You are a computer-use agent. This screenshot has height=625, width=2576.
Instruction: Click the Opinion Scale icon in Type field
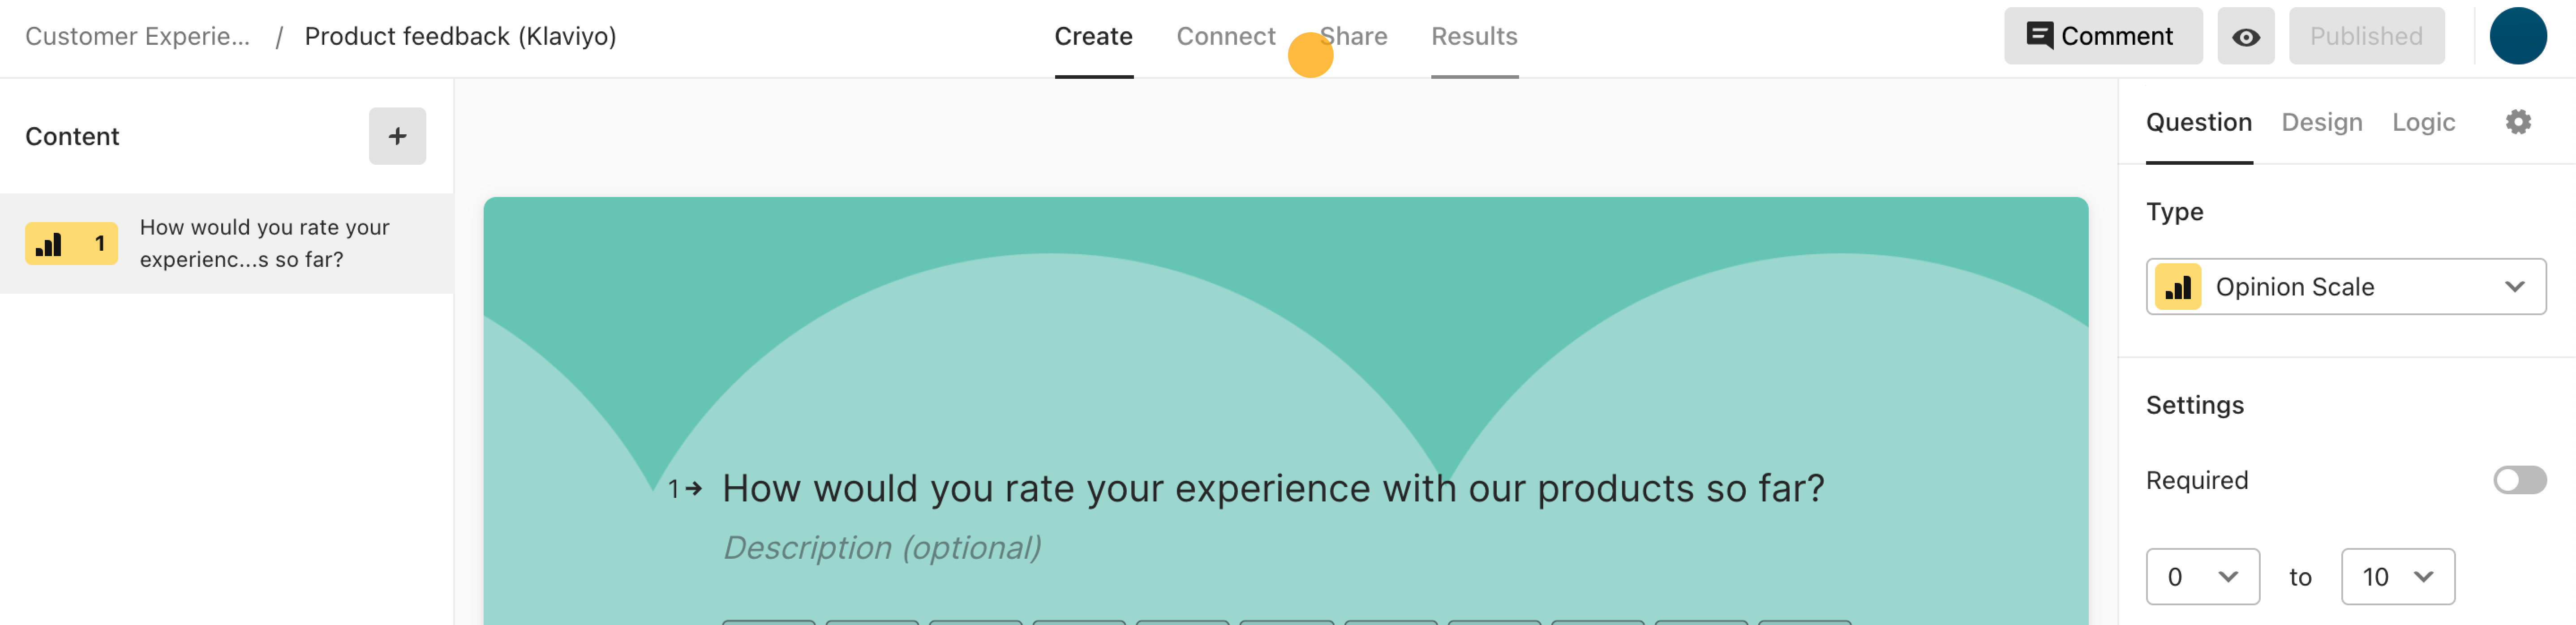2178,287
